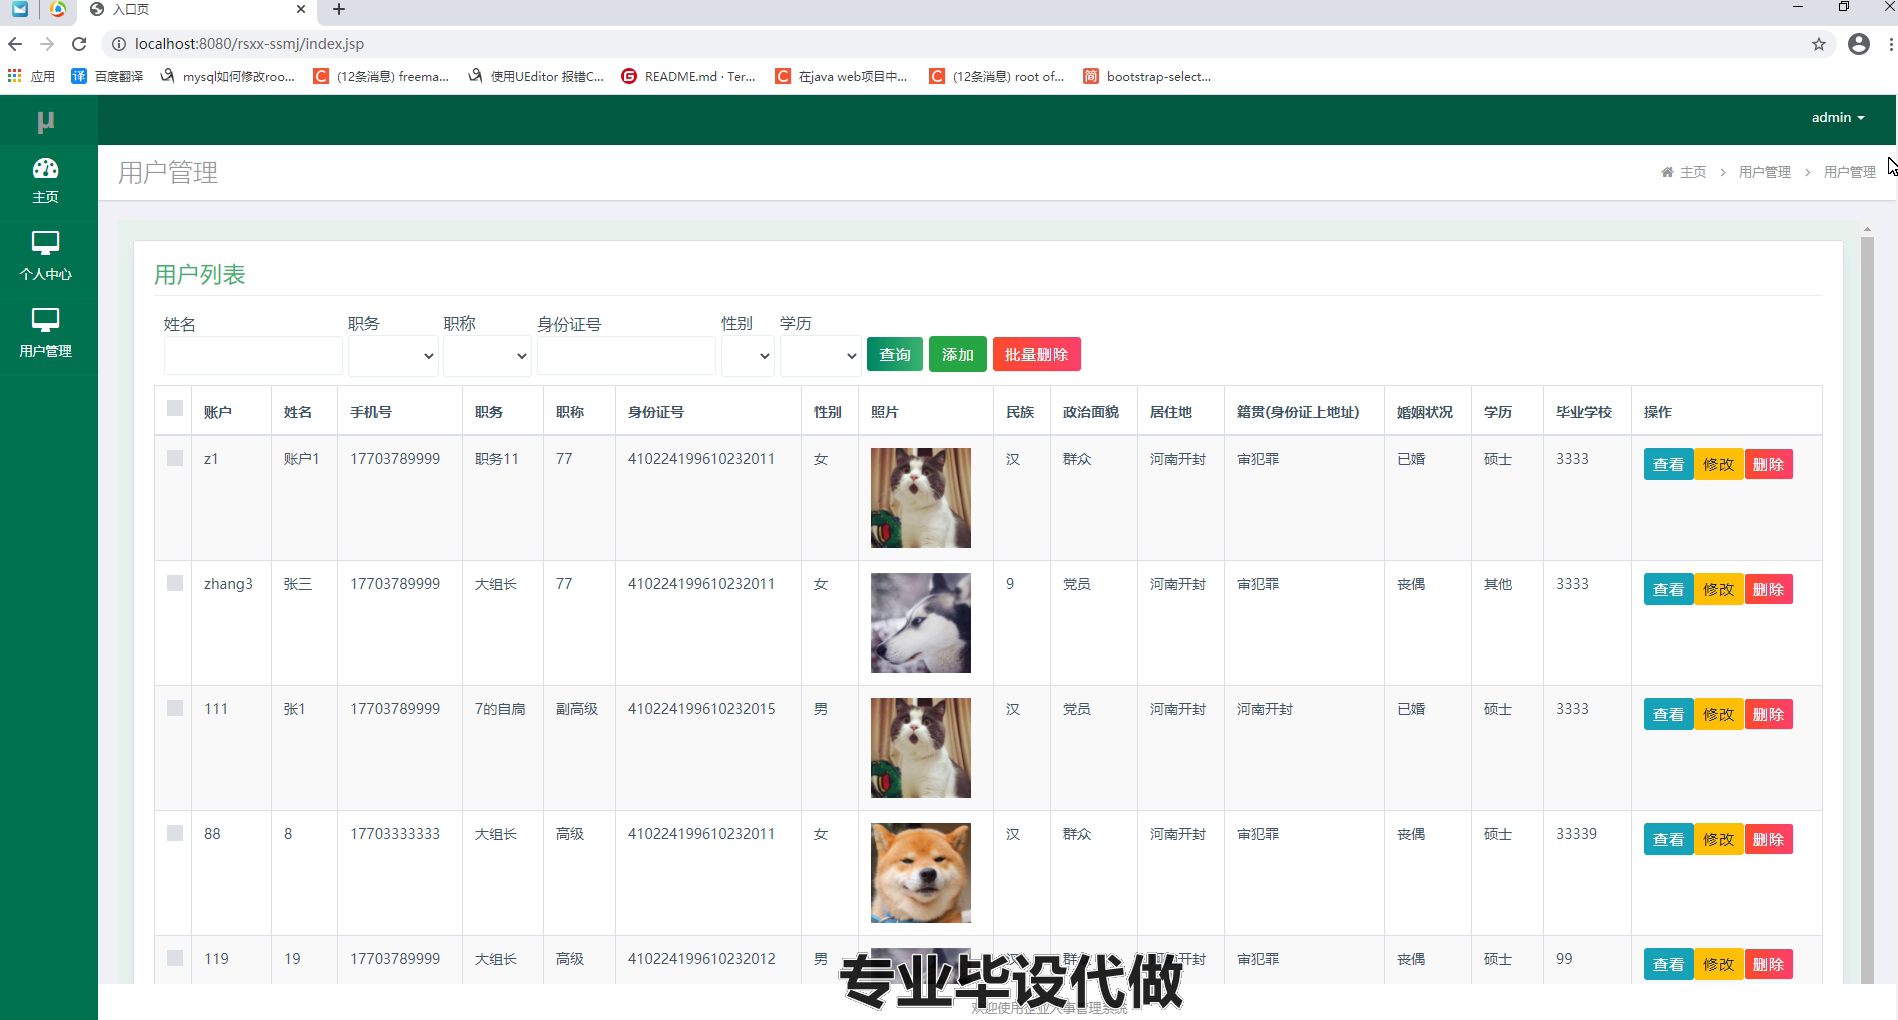Click the 用户管理 middle breadcrumb item

click(1765, 172)
